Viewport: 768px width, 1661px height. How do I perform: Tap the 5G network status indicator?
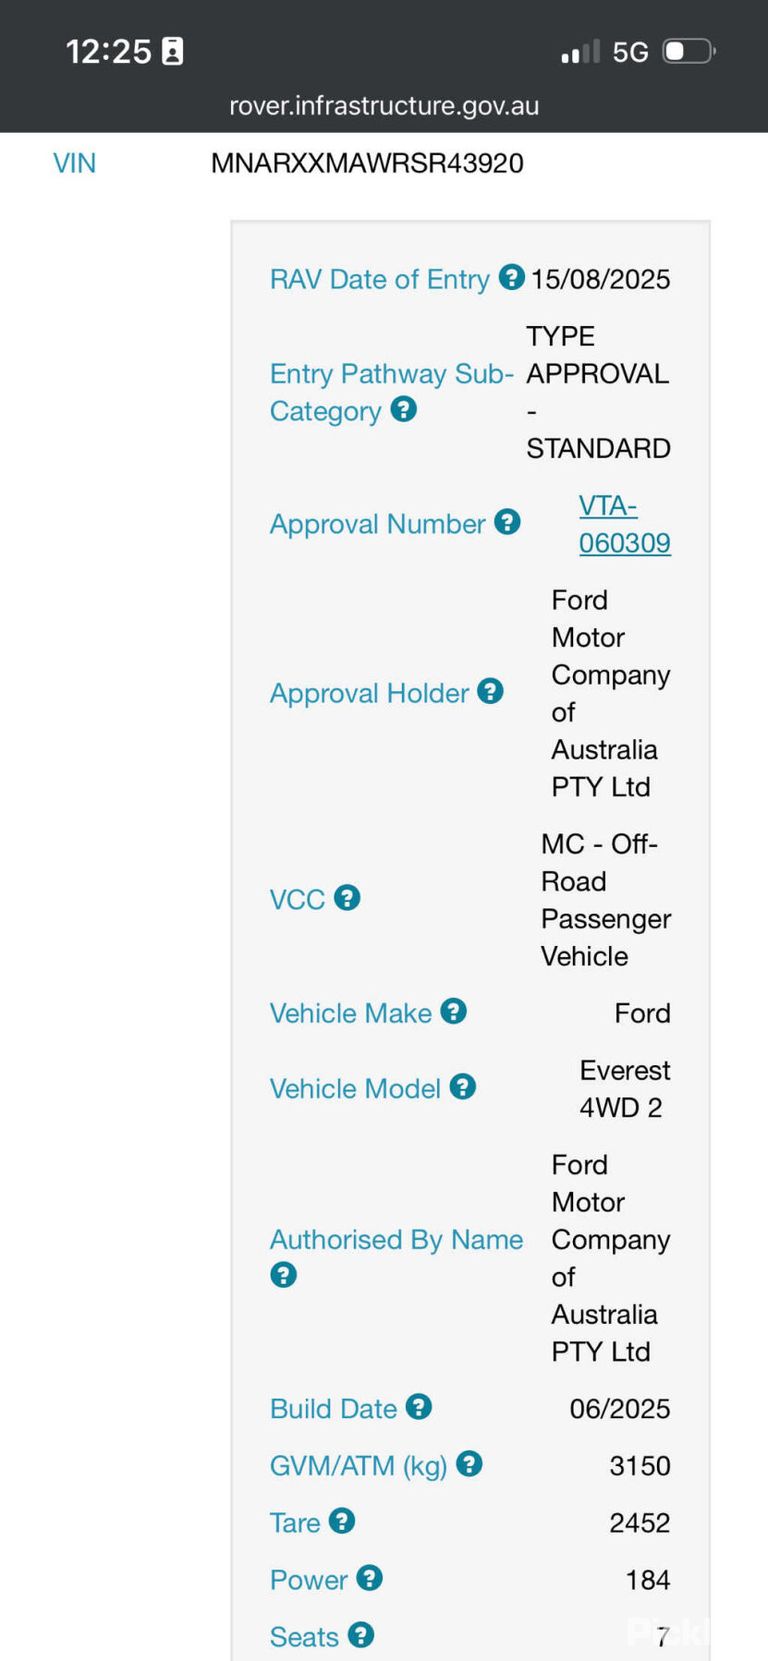tap(630, 52)
